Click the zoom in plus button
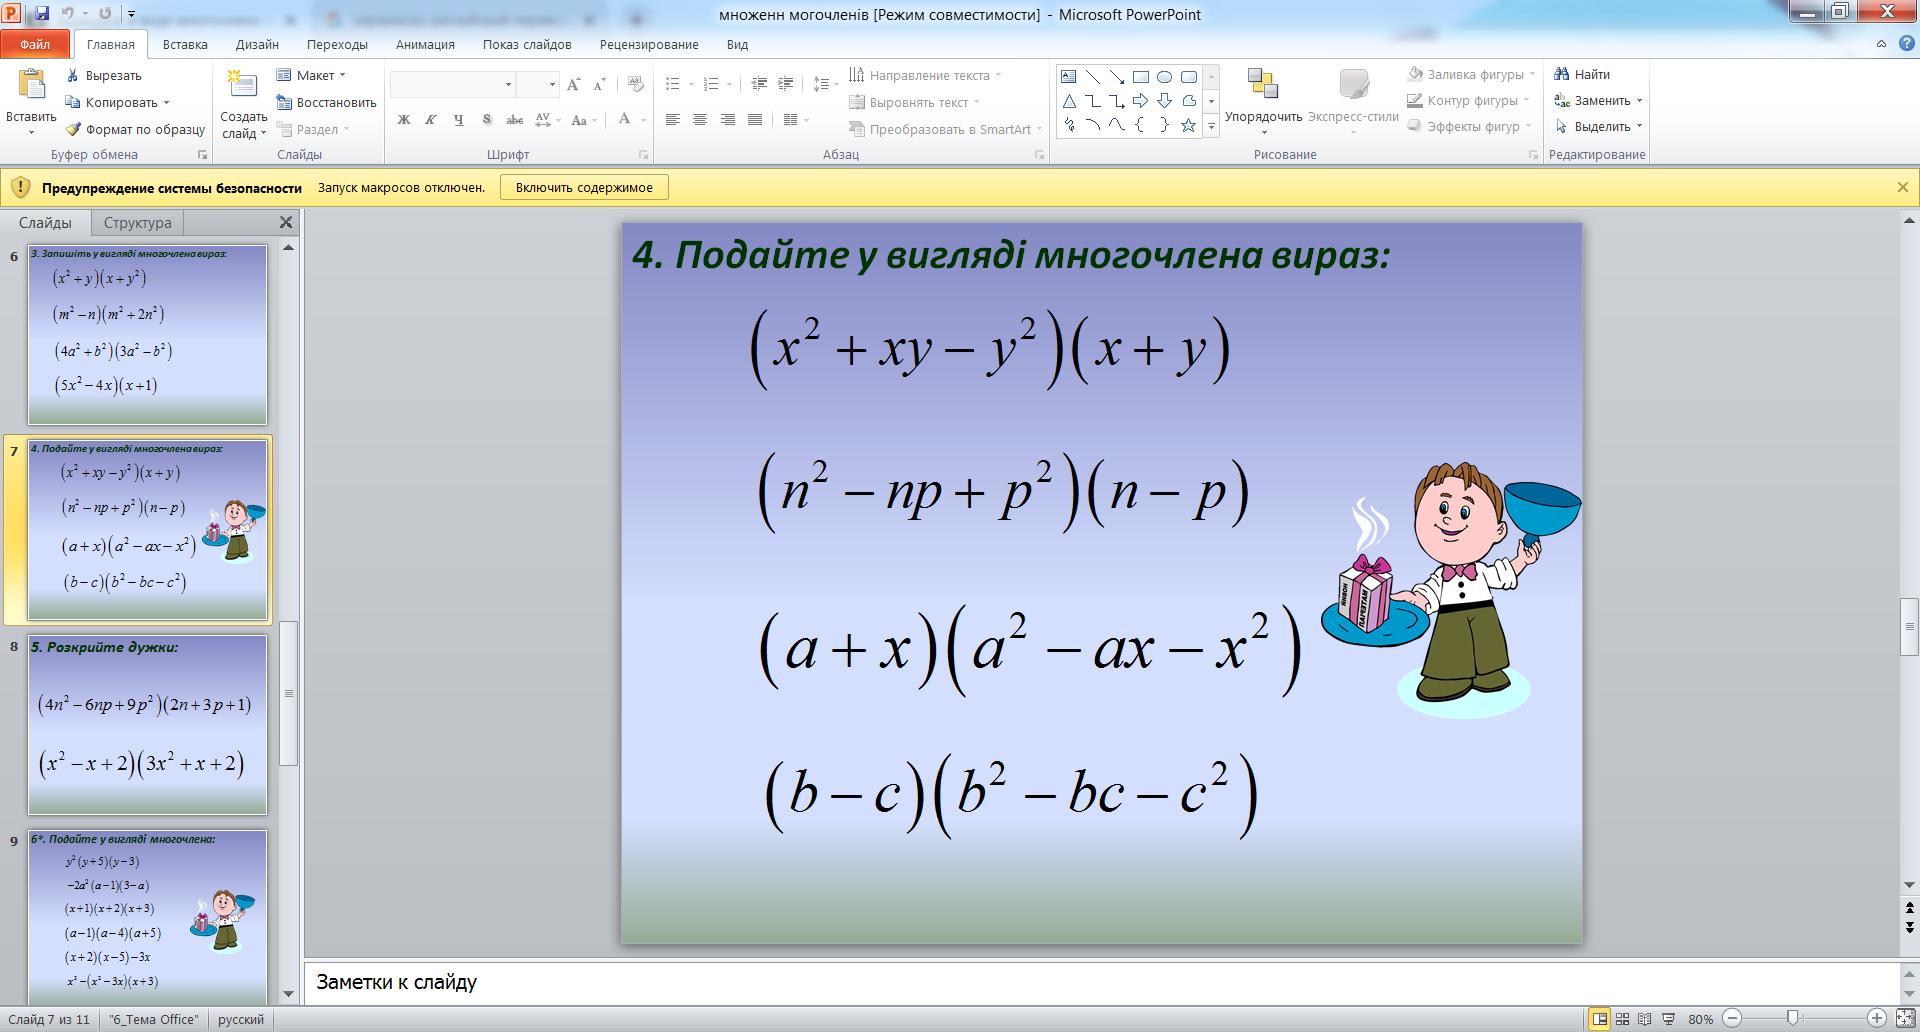Screen dimensions: 1920x1032 [x=1876, y=1018]
